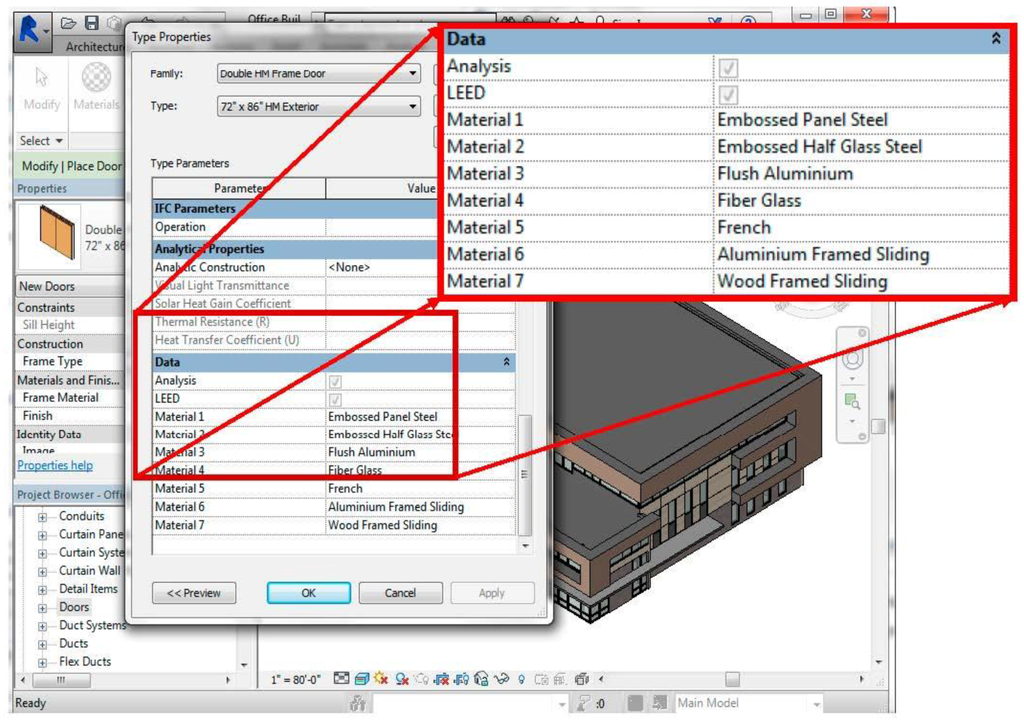Viewport: 1024px width, 720px height.
Task: Click the Visual Style cube icon in view bar
Action: 361,679
